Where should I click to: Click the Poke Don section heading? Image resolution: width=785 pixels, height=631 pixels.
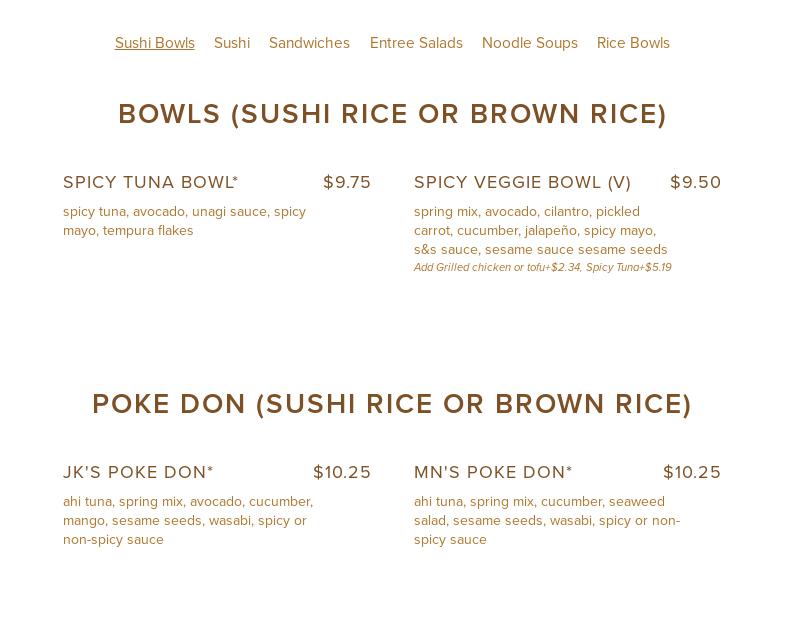click(392, 404)
